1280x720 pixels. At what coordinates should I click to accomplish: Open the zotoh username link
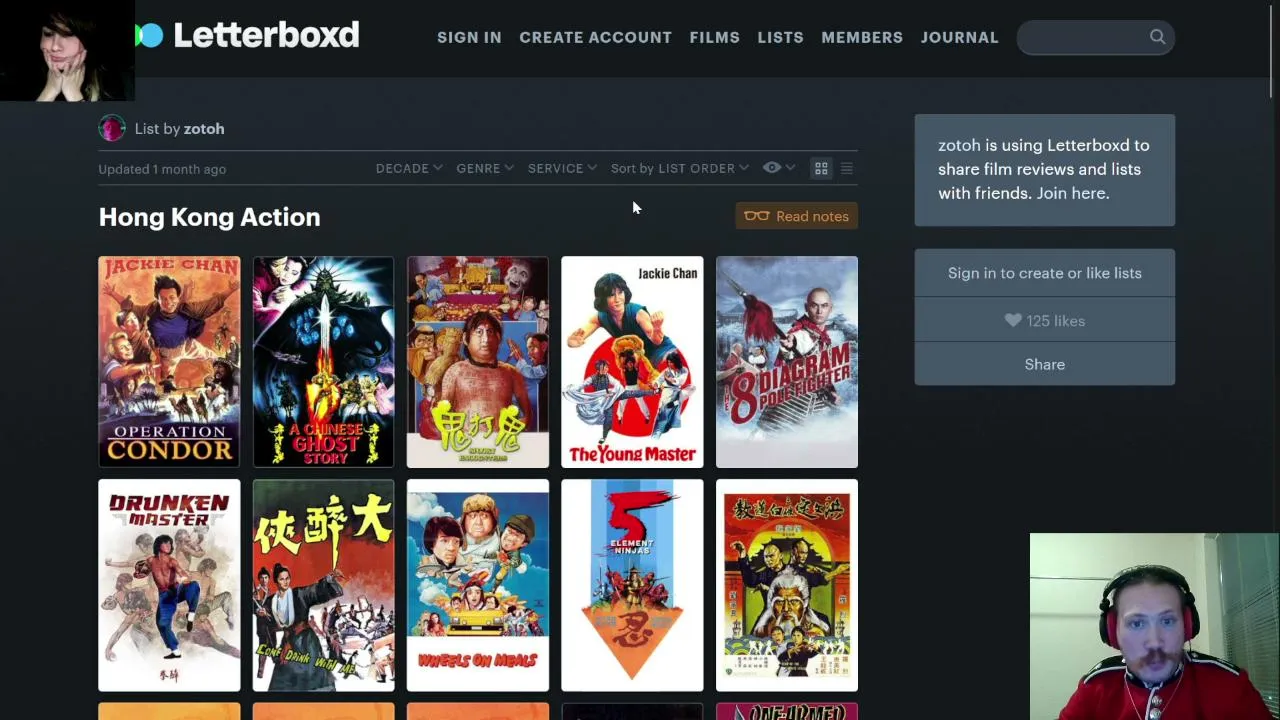[x=204, y=129]
